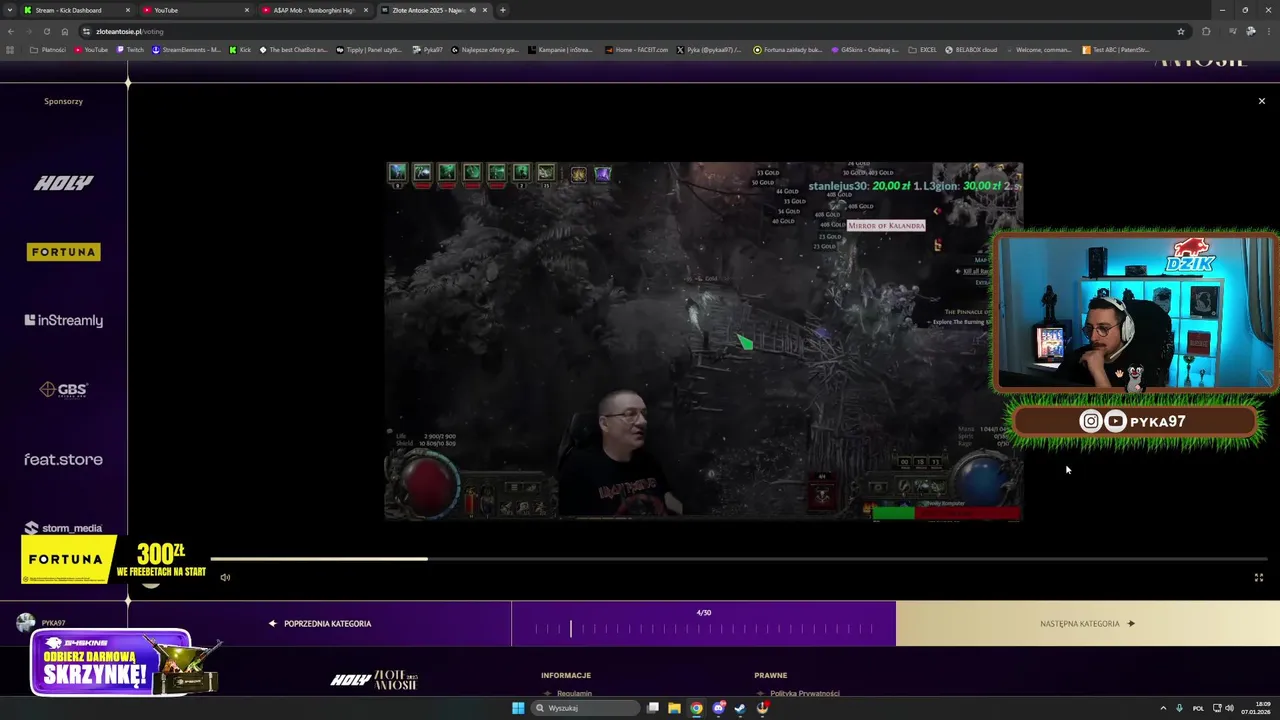Click the browser back arrow
This screenshot has width=1280, height=720.
click(x=11, y=31)
